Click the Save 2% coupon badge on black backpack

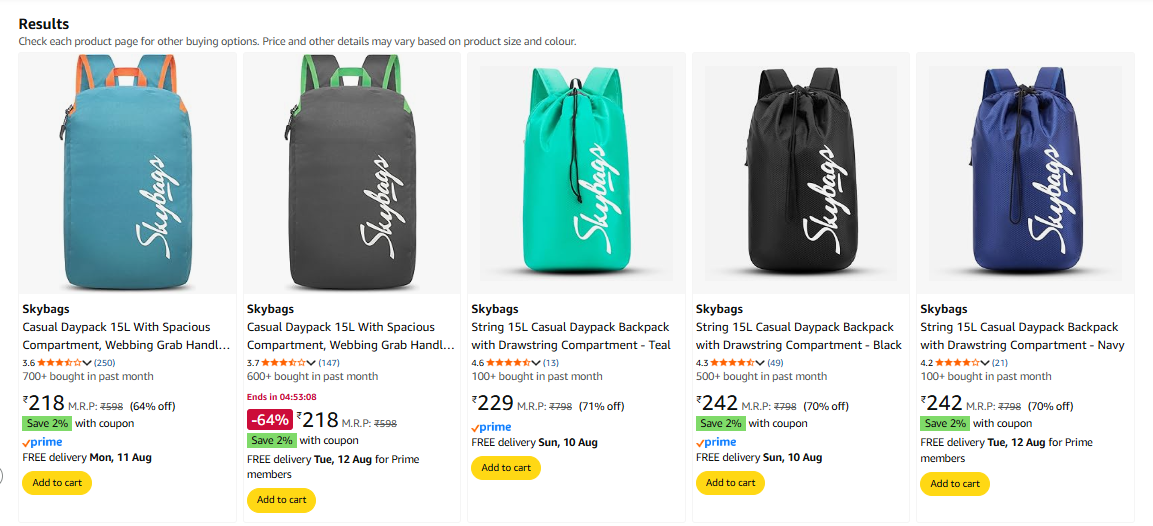pos(721,423)
